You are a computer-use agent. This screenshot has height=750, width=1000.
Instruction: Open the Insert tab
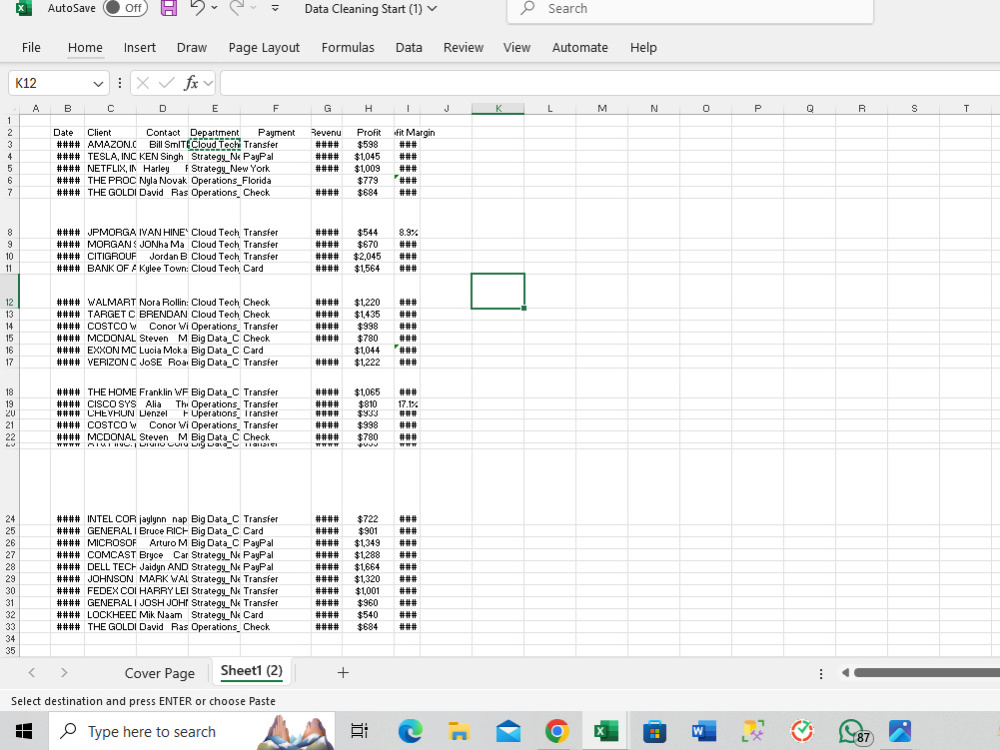(140, 48)
